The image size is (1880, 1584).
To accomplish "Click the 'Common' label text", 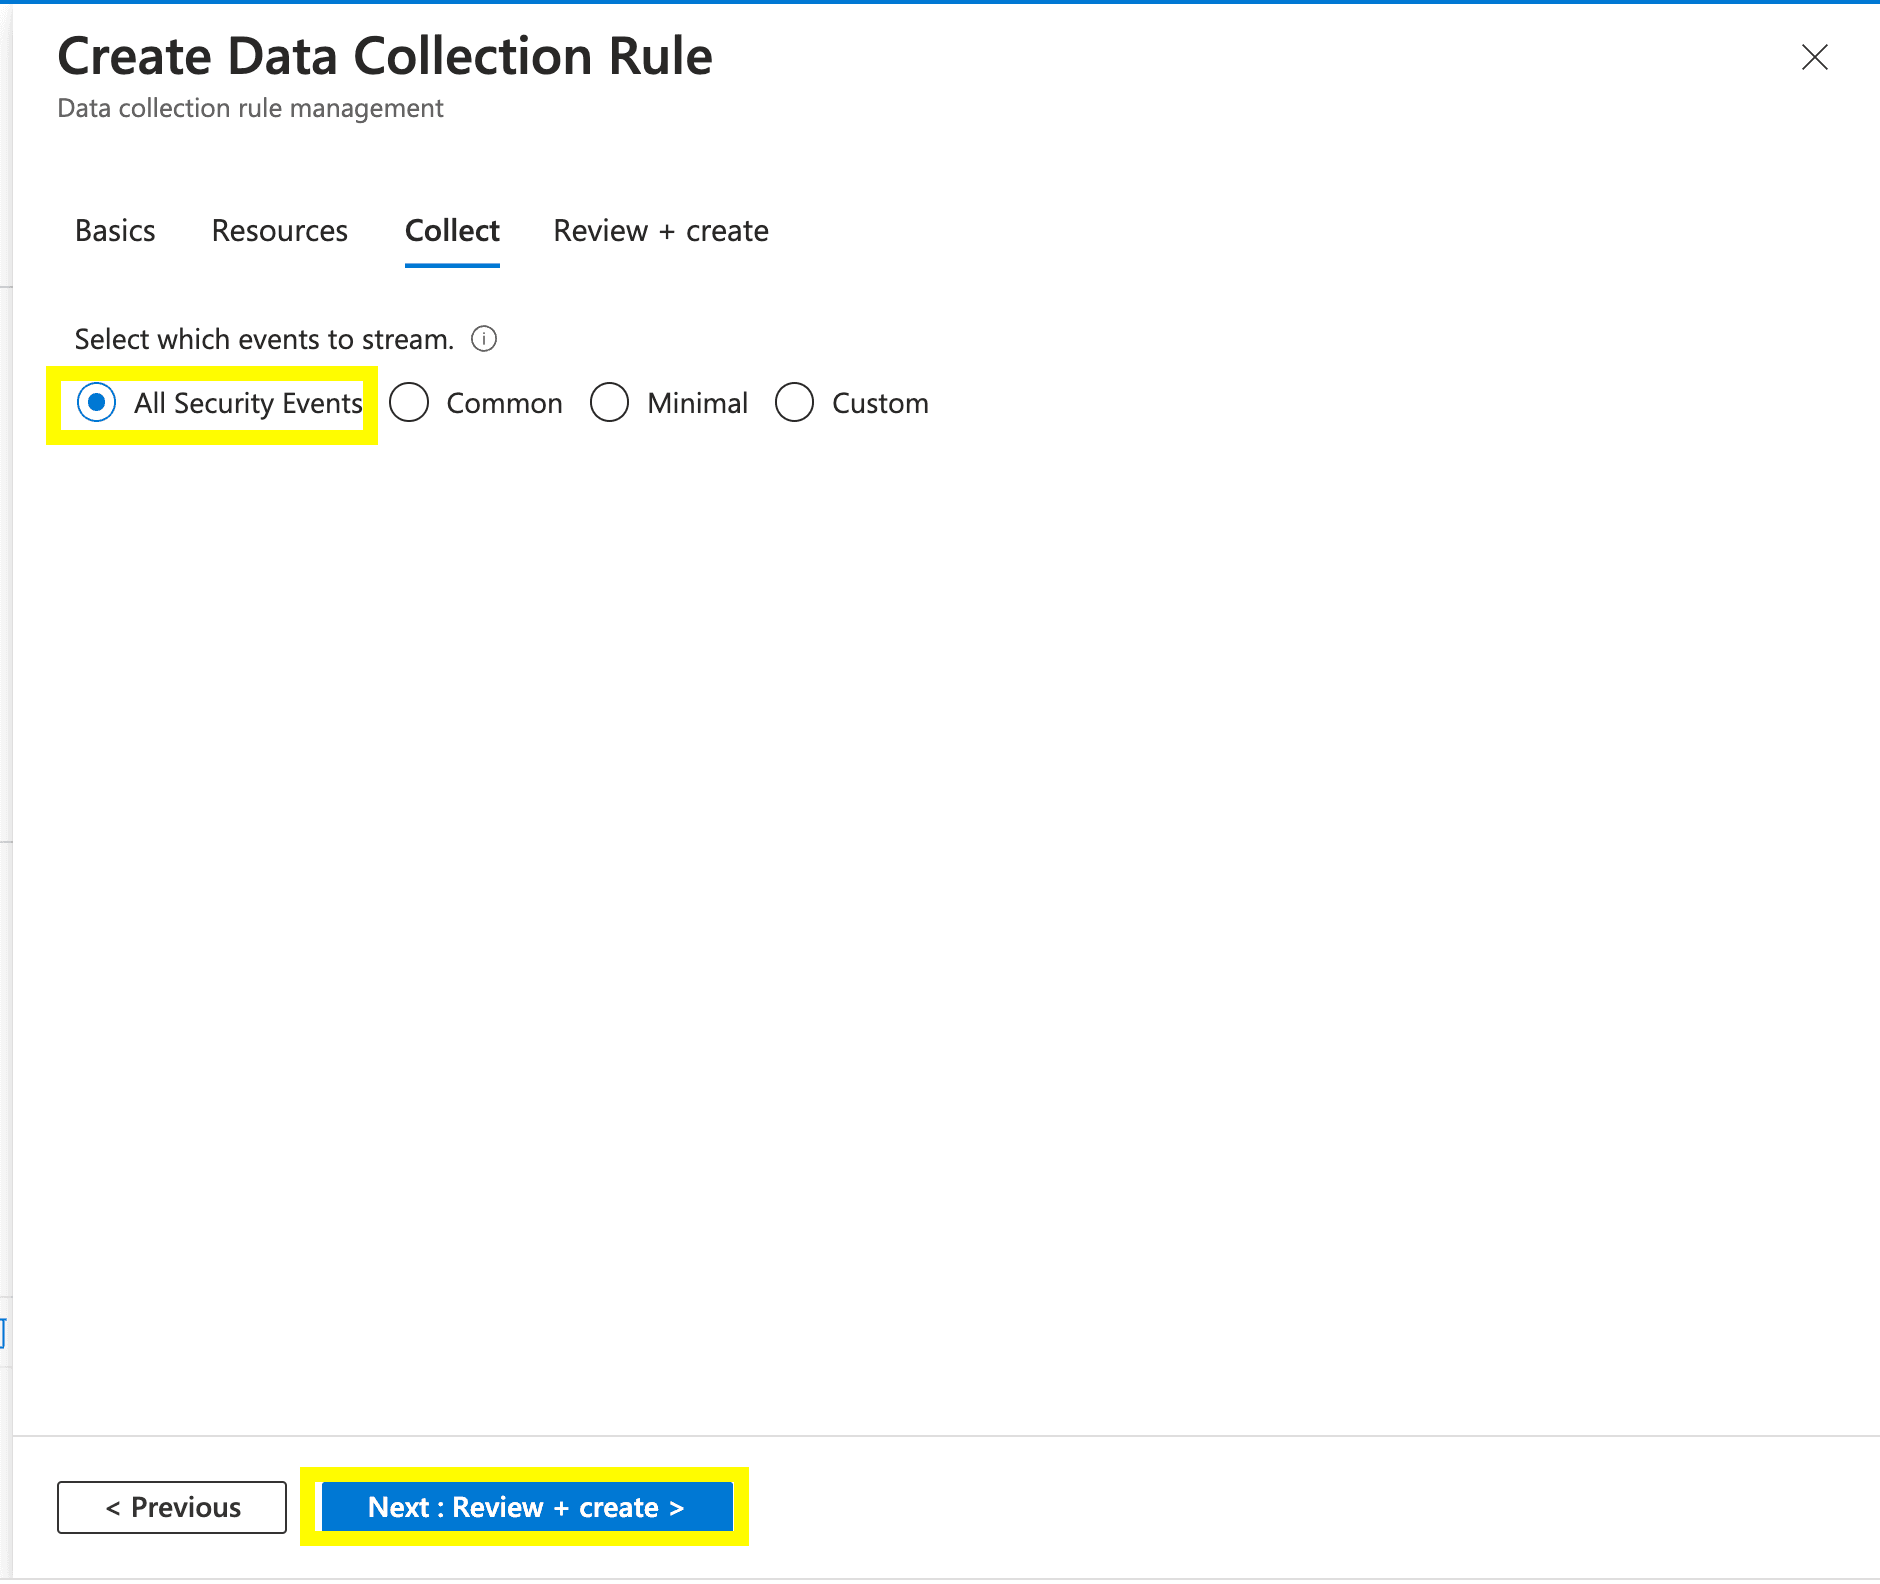I will coord(504,403).
